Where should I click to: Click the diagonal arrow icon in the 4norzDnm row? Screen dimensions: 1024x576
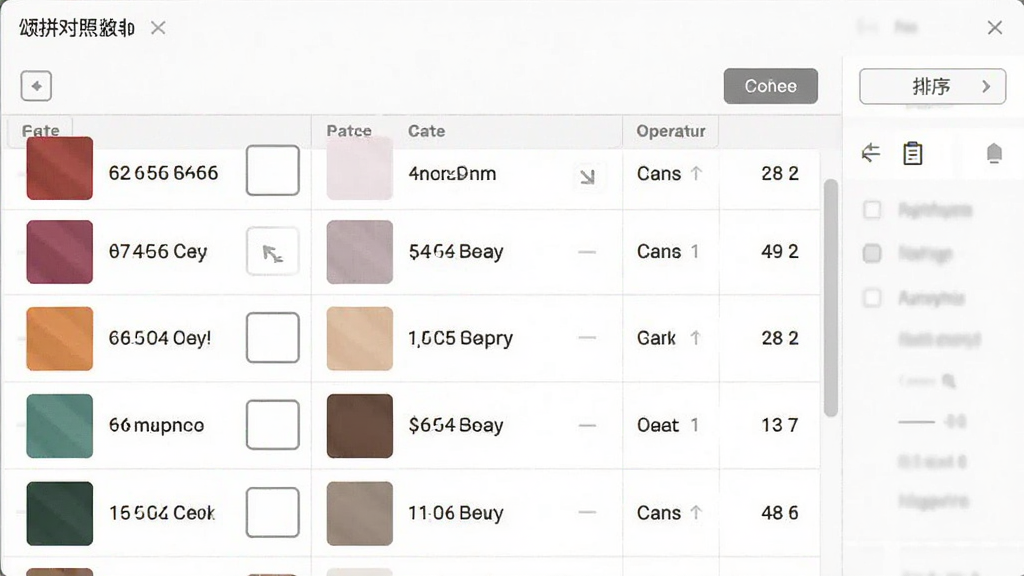pyautogui.click(x=587, y=176)
